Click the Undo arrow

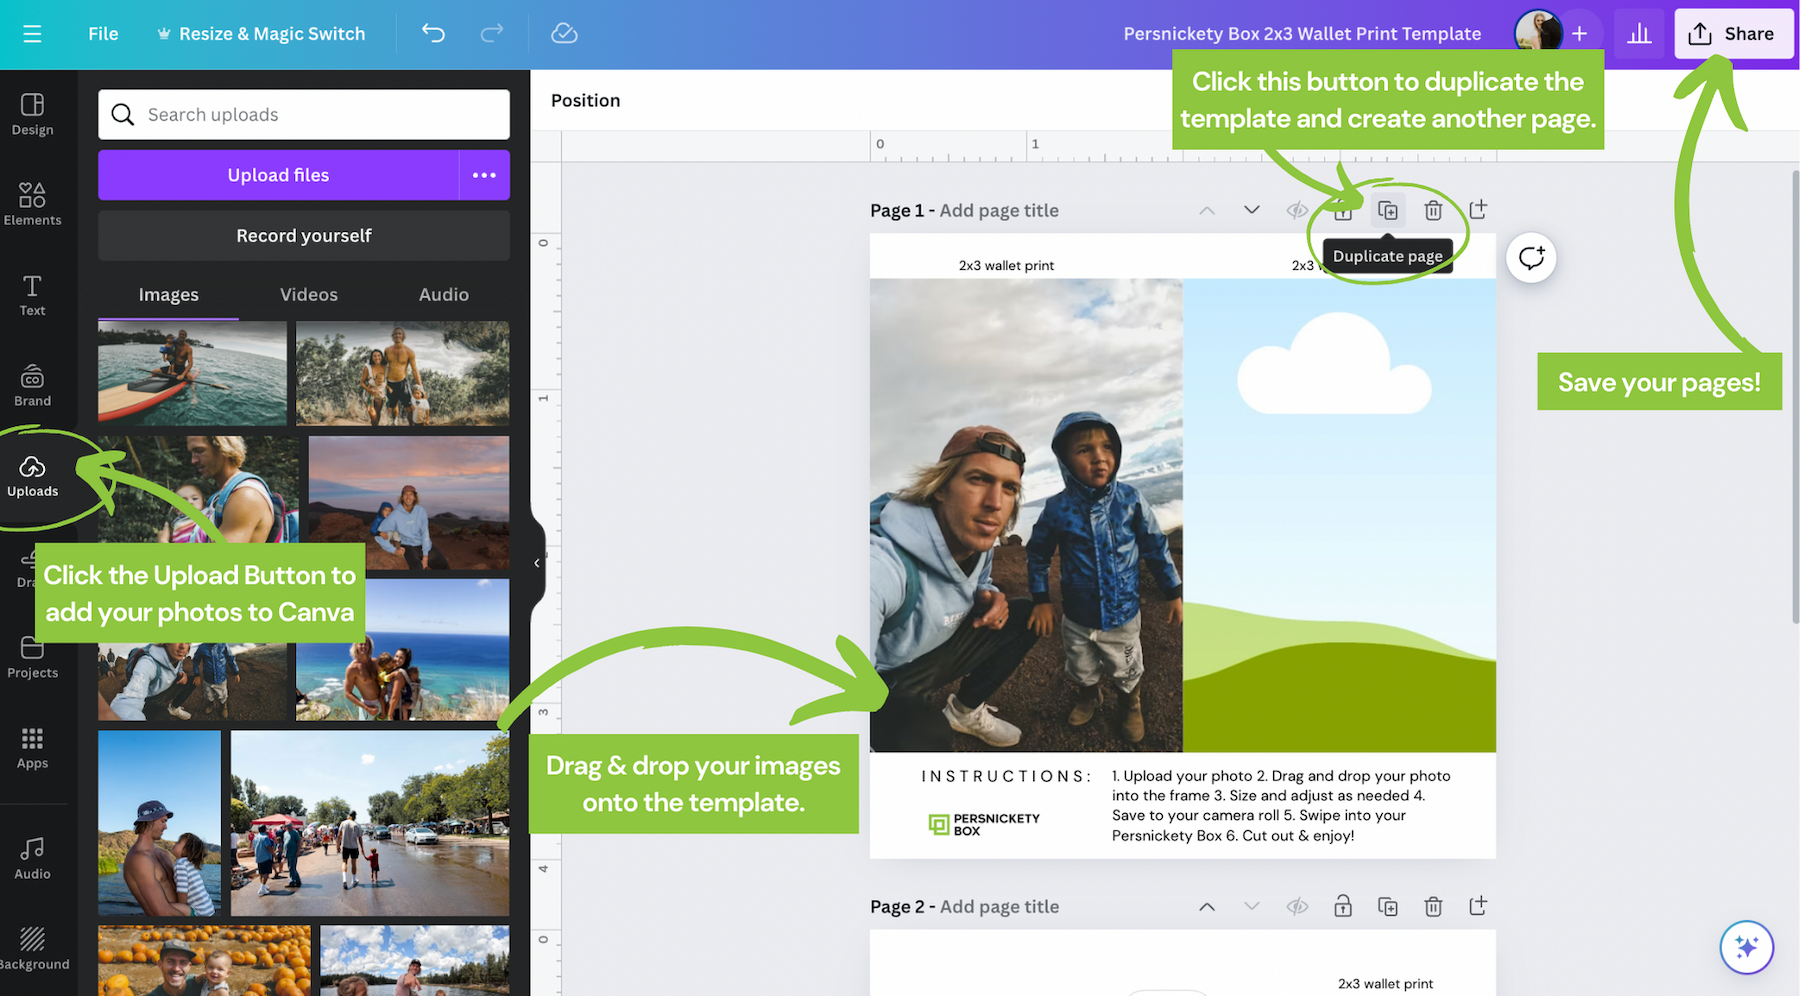[433, 33]
